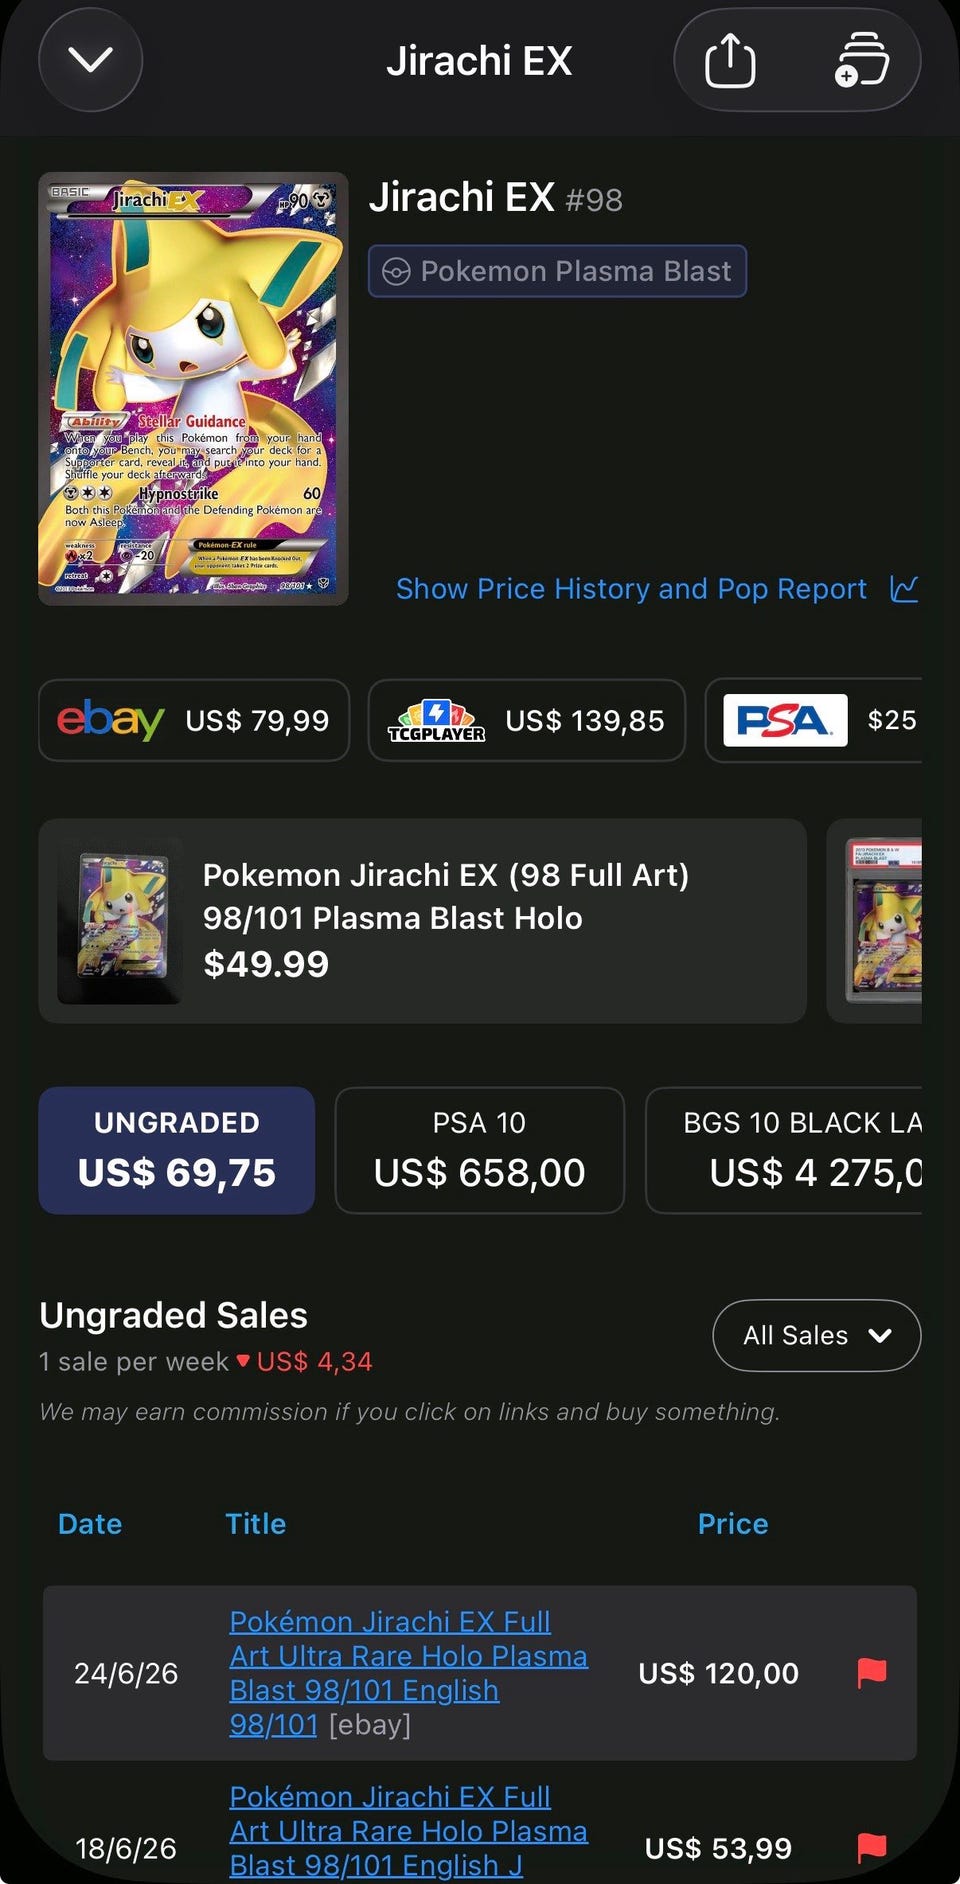The height and width of the screenshot is (1884, 960).
Task: Open the $49.99 Jirachi EX Full Art listing
Action: point(423,921)
